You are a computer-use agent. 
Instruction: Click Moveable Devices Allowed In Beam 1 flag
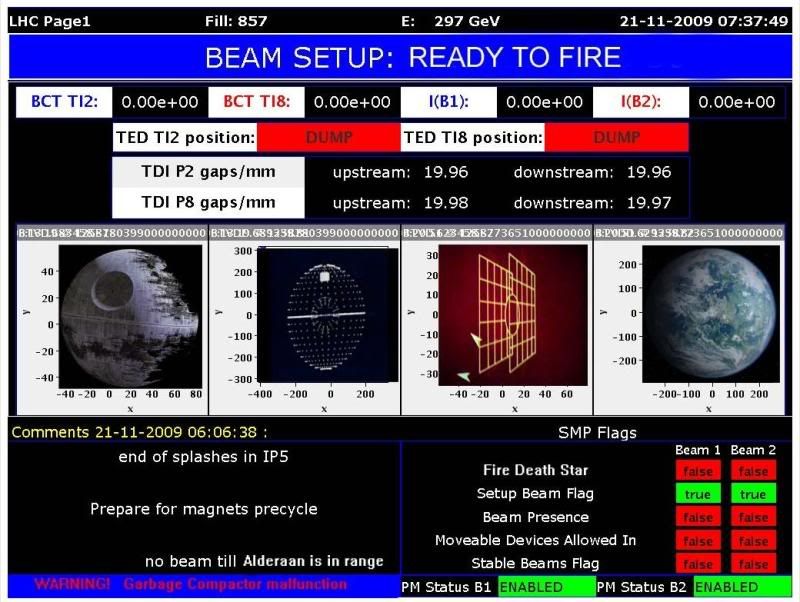[x=698, y=540]
